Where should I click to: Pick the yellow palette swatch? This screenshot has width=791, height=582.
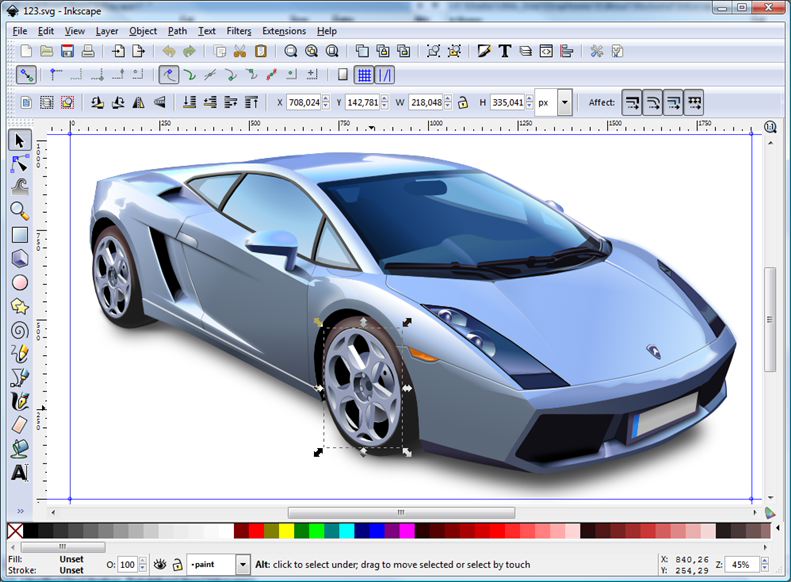pyautogui.click(x=287, y=531)
